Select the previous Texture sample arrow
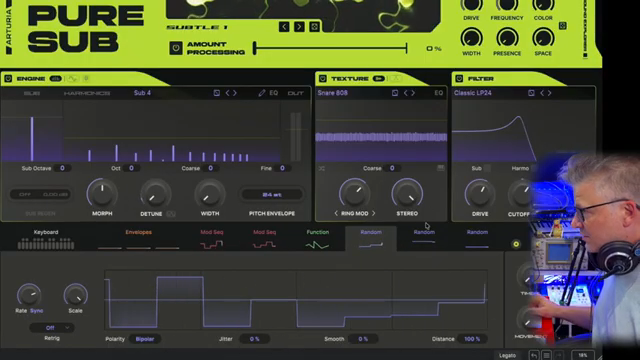The width and height of the screenshot is (640, 360). (406, 93)
